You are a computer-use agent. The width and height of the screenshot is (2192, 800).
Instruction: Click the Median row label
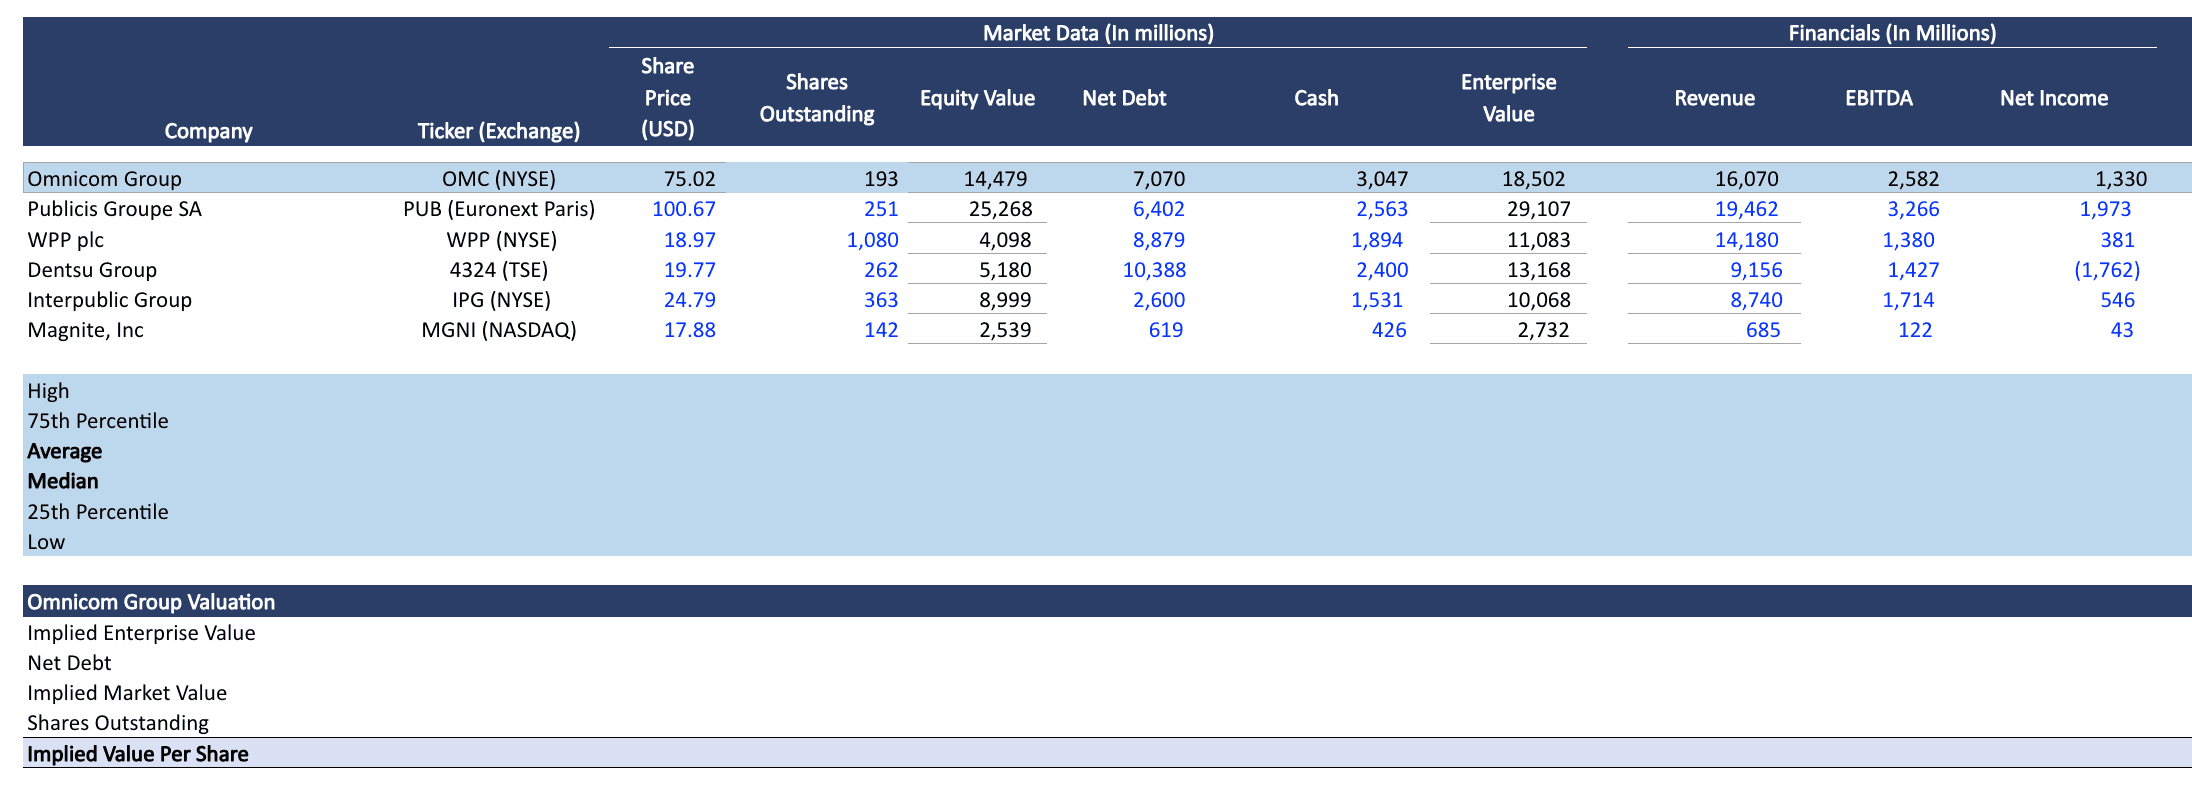coord(63,481)
